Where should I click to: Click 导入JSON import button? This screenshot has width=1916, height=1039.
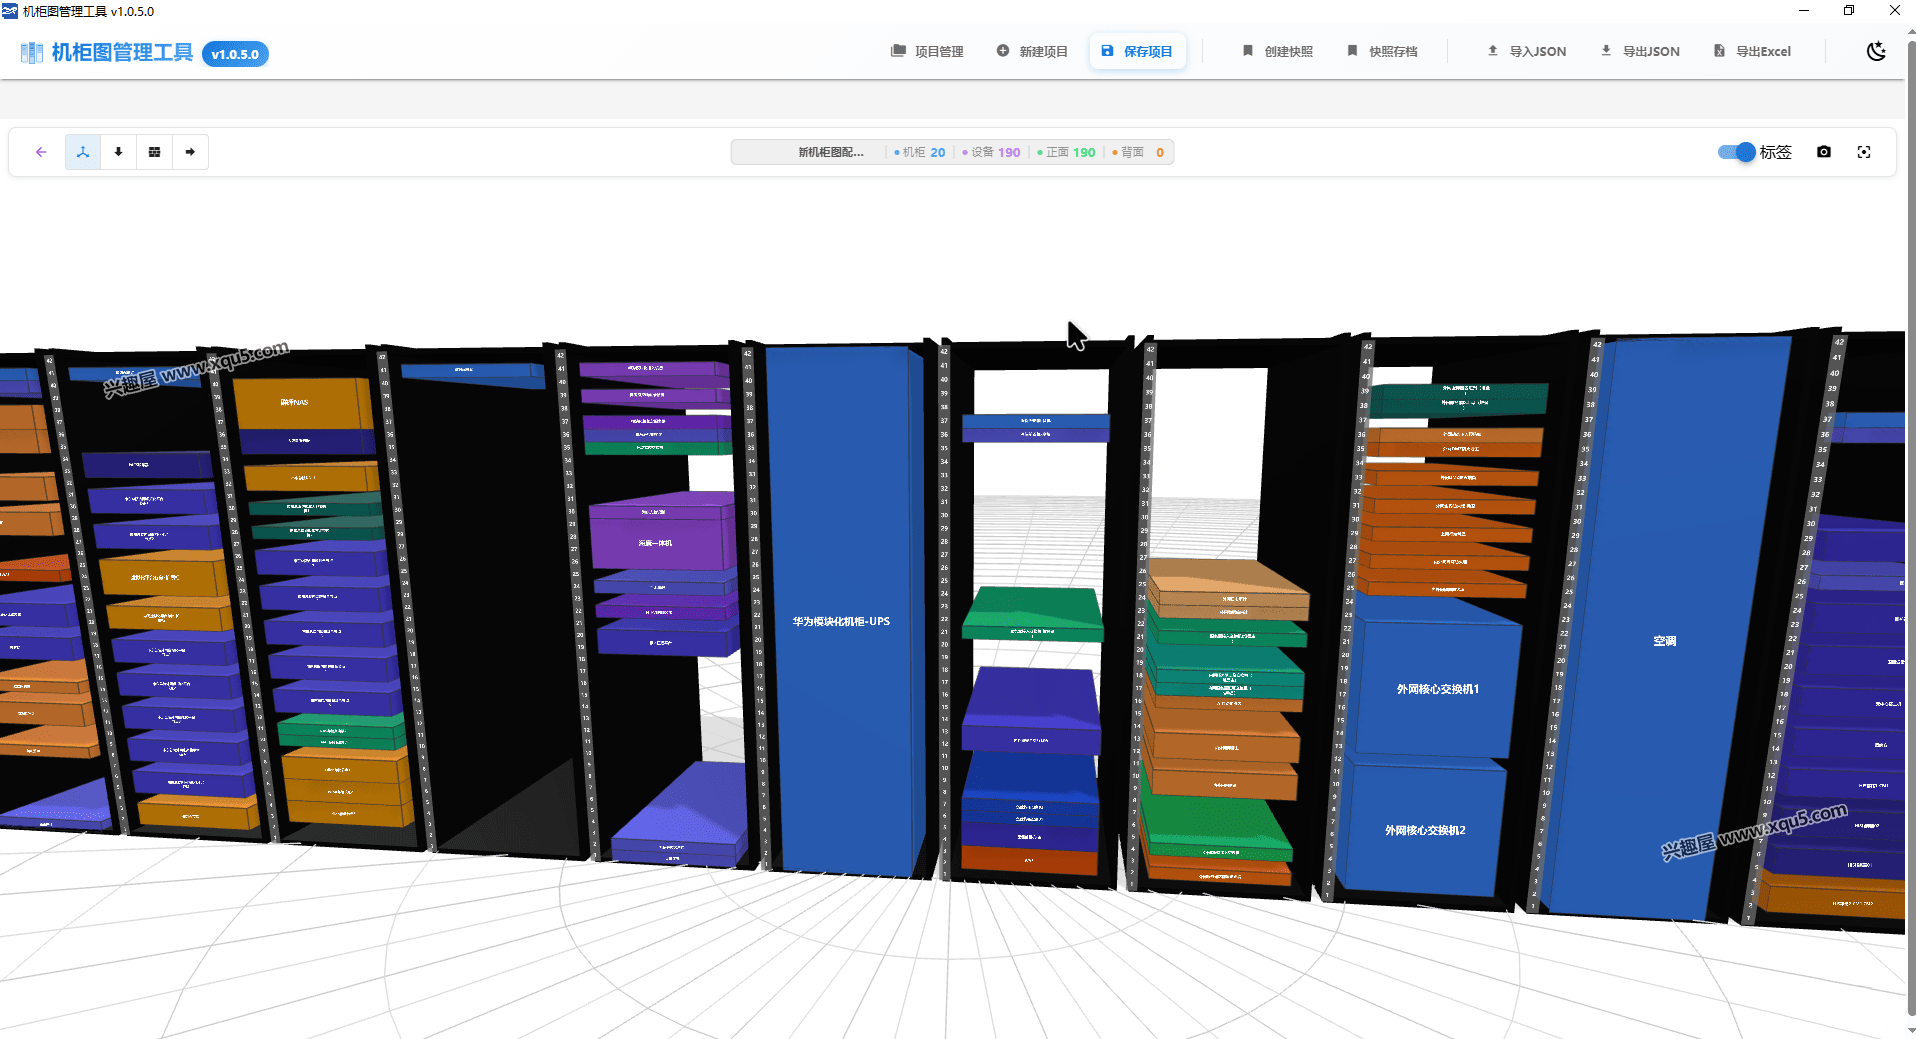point(1527,51)
